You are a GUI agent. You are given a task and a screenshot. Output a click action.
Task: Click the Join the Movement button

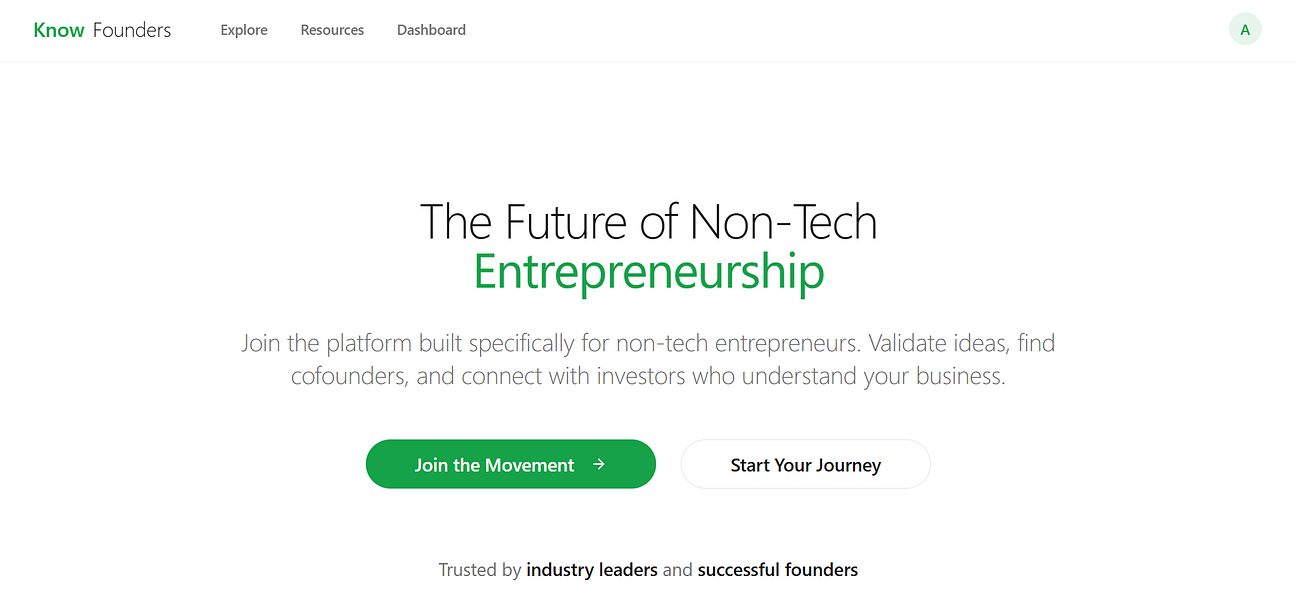(510, 464)
